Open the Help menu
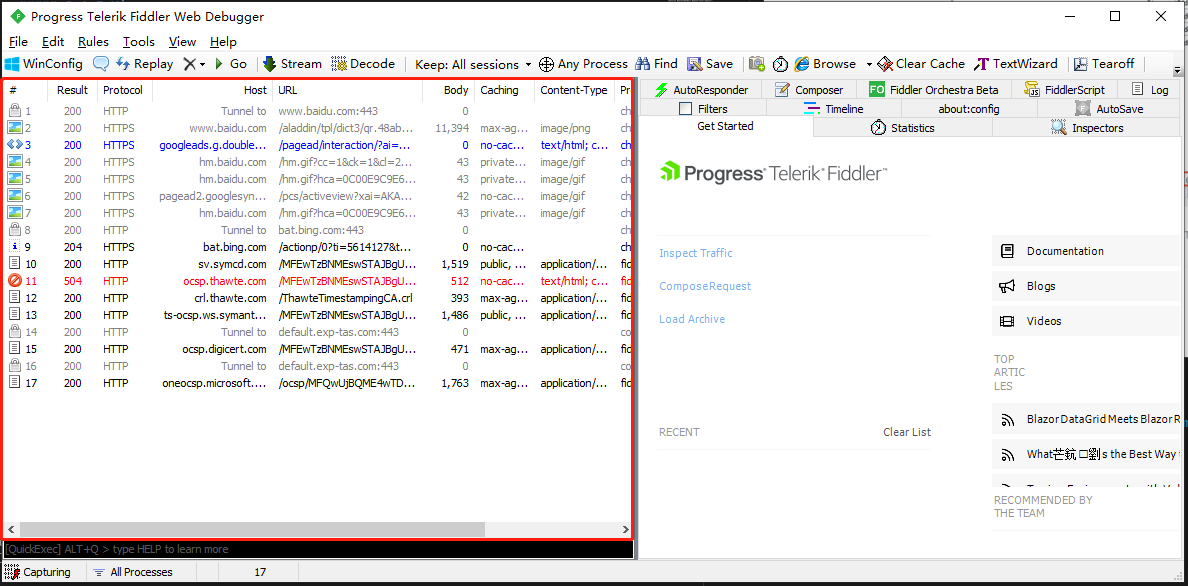 [x=224, y=42]
